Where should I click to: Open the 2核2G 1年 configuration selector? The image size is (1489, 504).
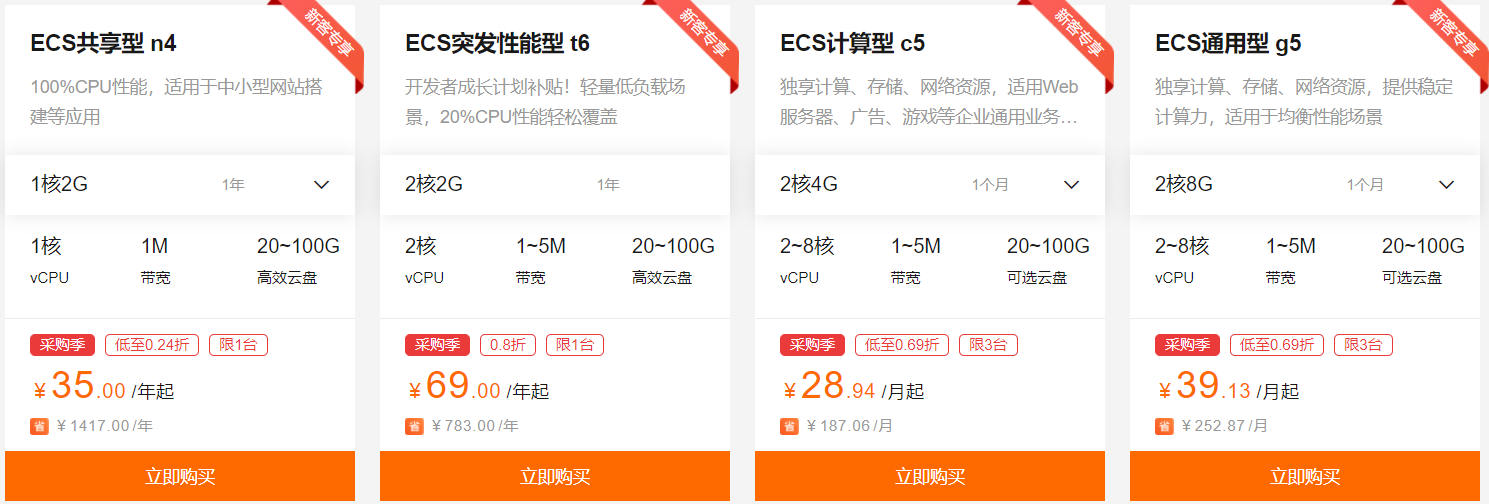555,184
